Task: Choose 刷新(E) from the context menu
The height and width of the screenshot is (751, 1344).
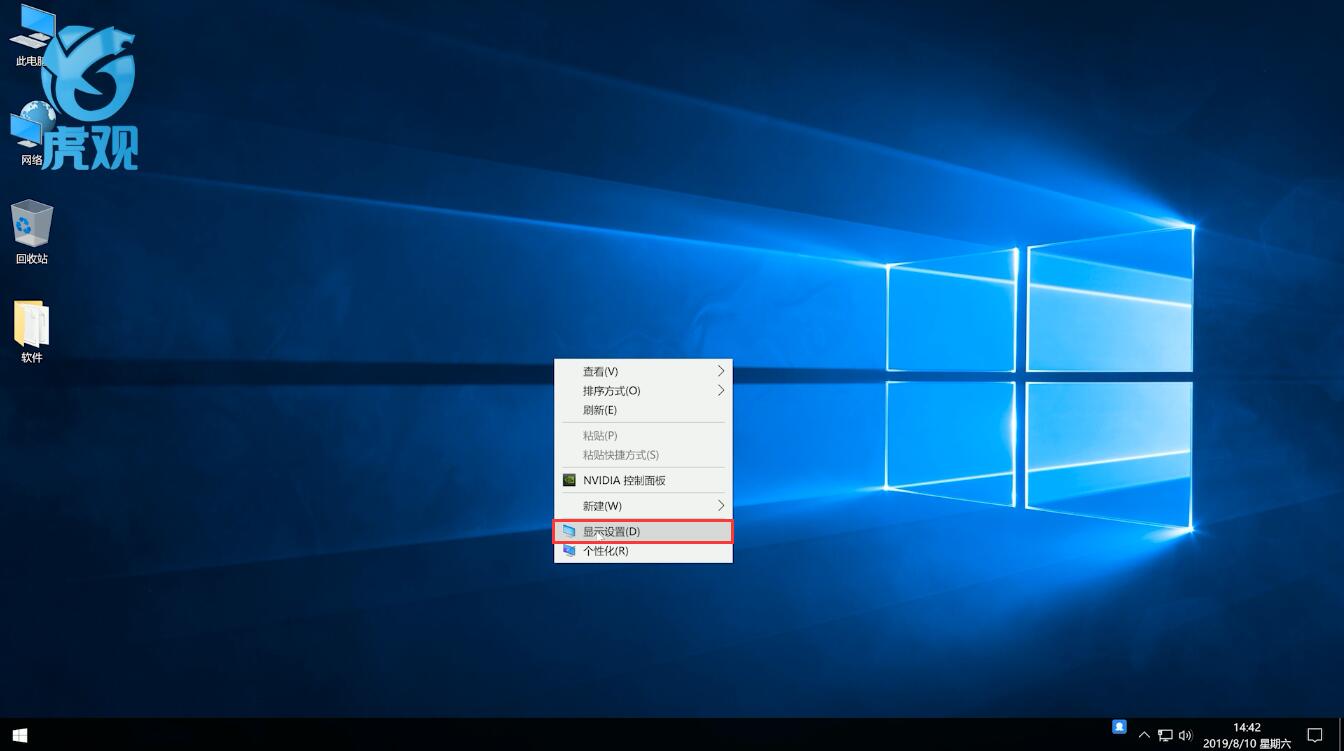Action: click(x=643, y=410)
